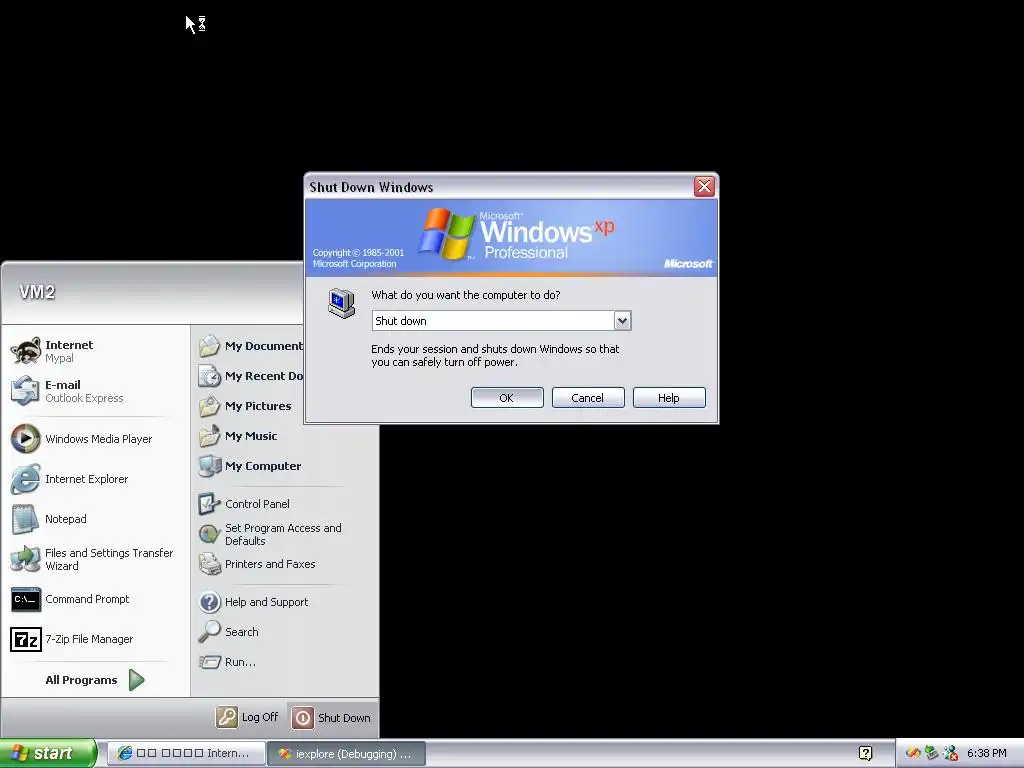
Task: Expand My Recent Documents entry
Action: coord(251,376)
